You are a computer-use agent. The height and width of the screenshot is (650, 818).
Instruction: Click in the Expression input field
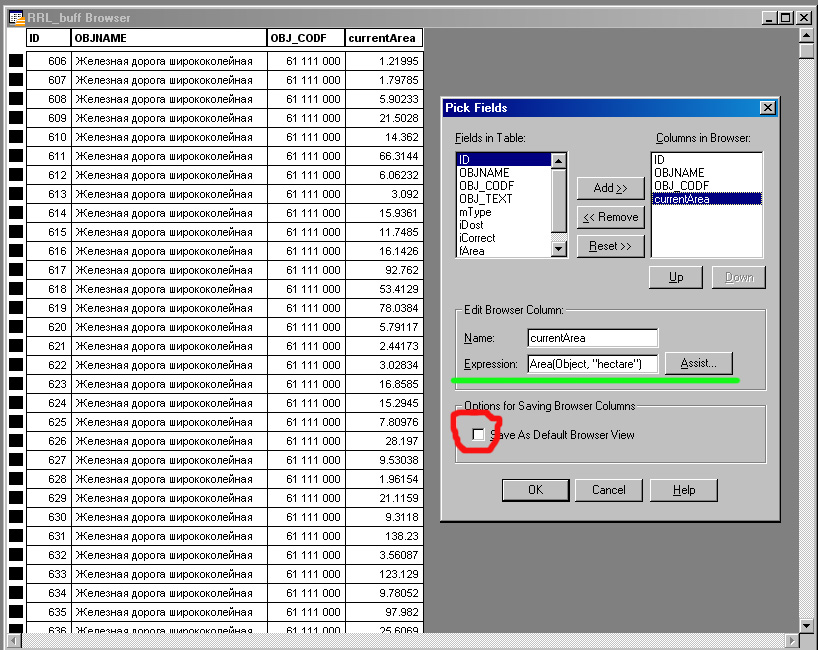pyautogui.click(x=593, y=364)
